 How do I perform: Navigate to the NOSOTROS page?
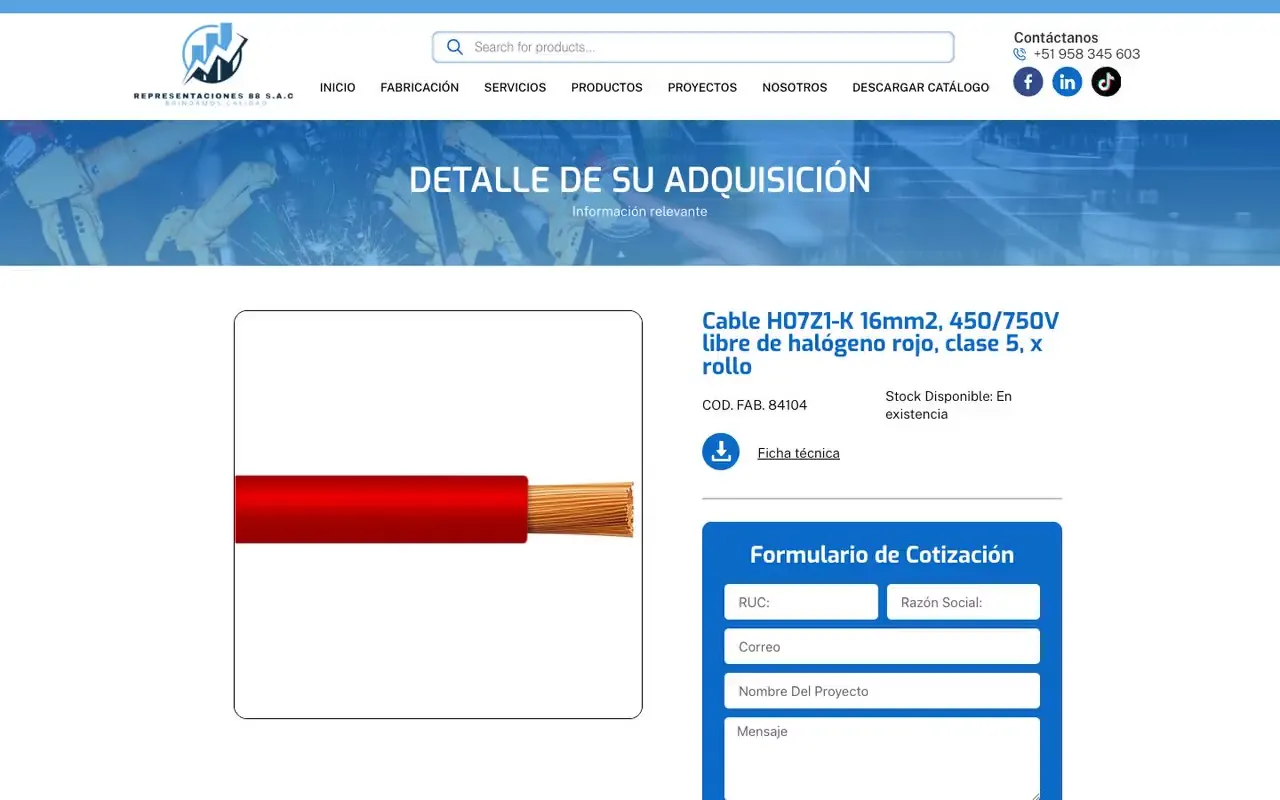(x=795, y=88)
